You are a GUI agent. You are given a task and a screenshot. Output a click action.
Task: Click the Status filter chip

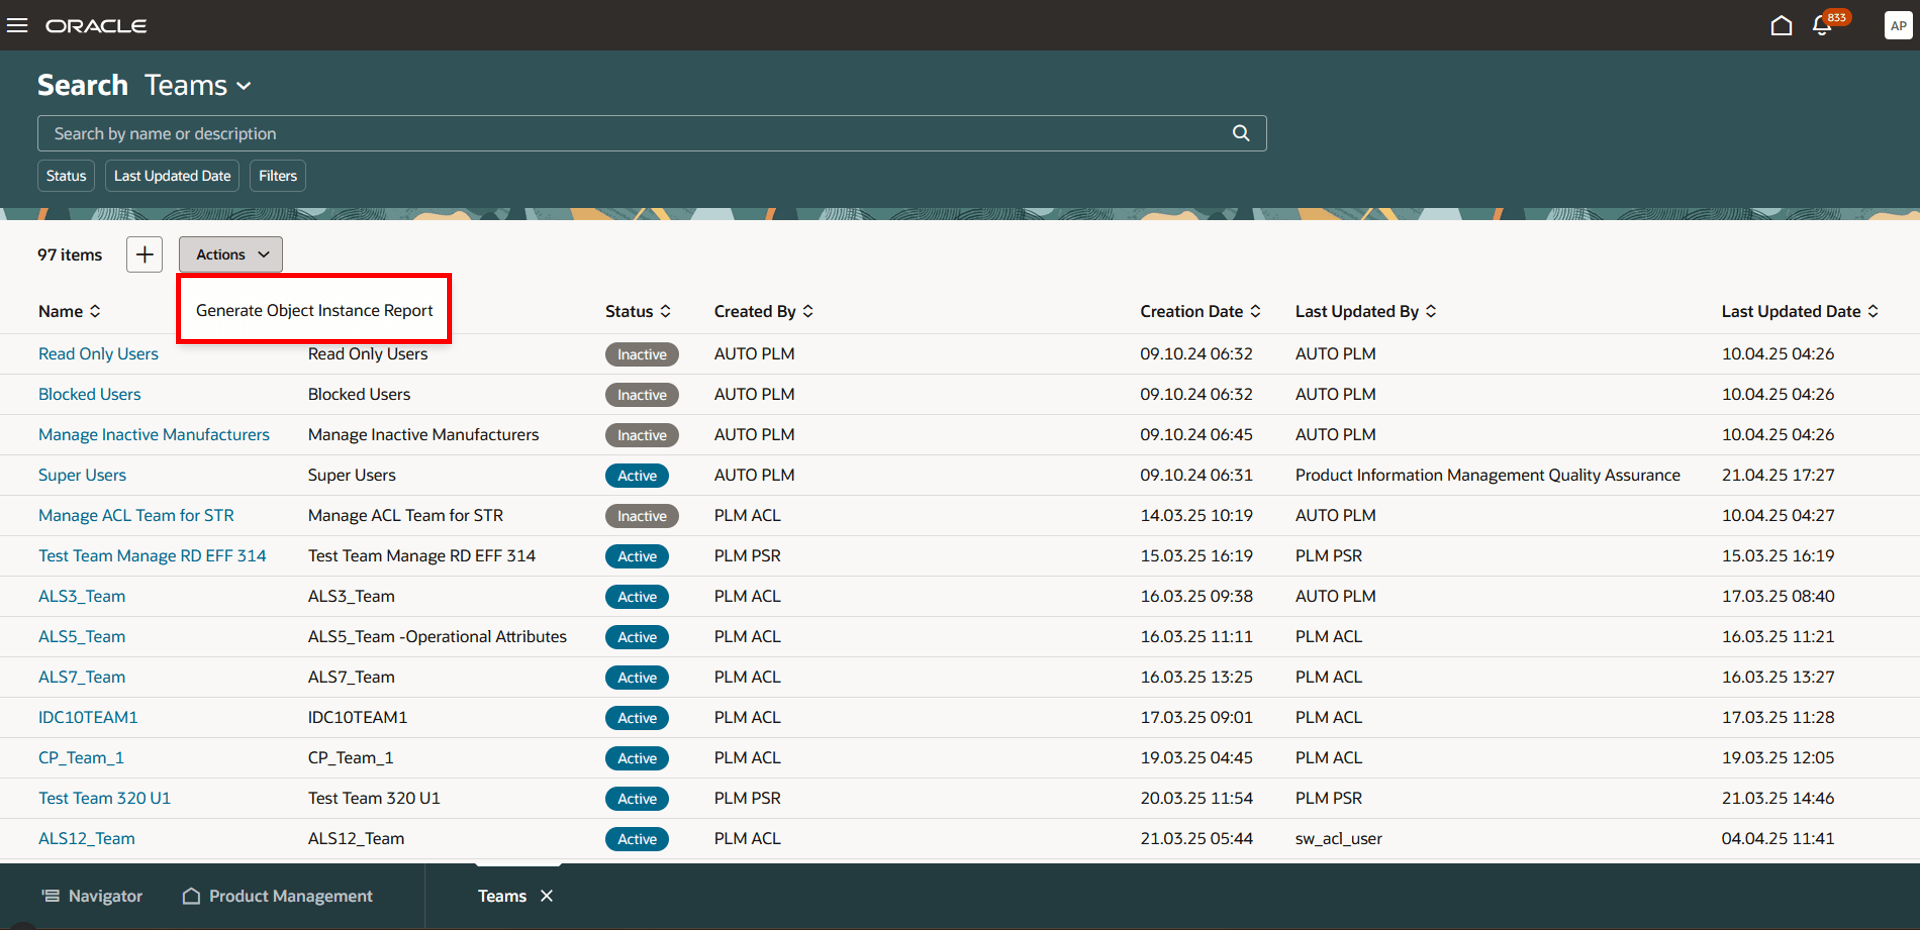point(65,175)
